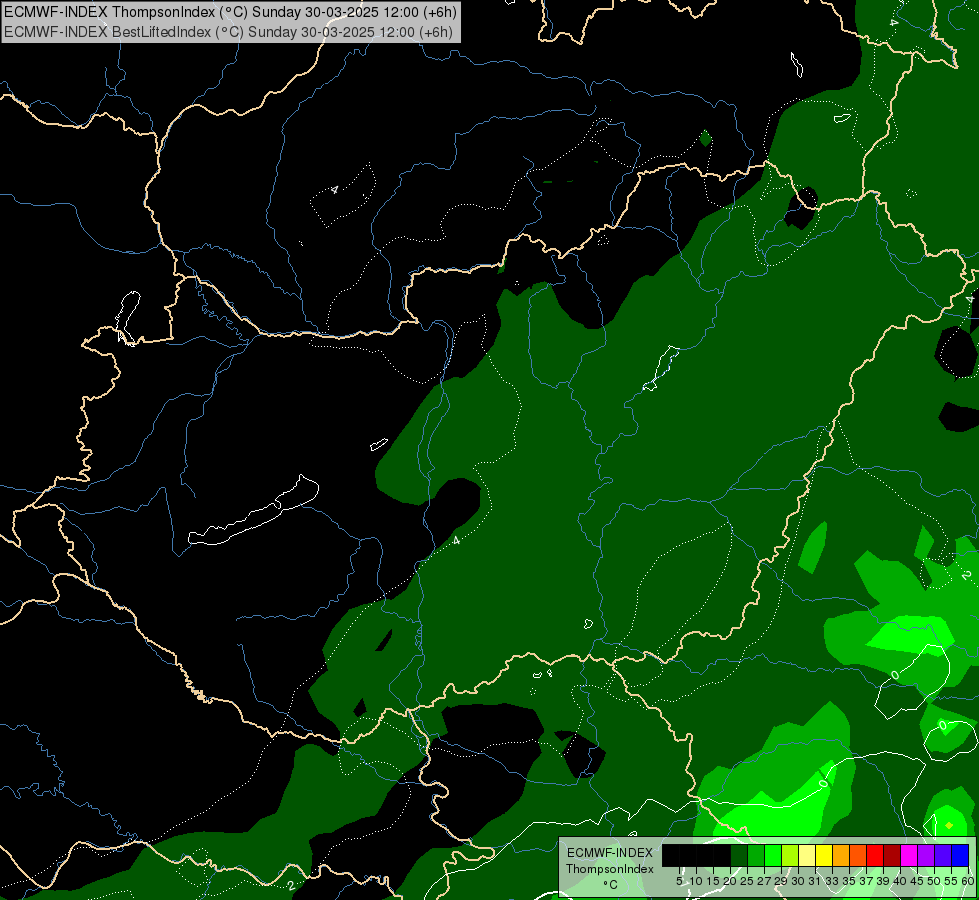
Task: Select the bright green 27-29 legend swatch
Action: click(773, 856)
